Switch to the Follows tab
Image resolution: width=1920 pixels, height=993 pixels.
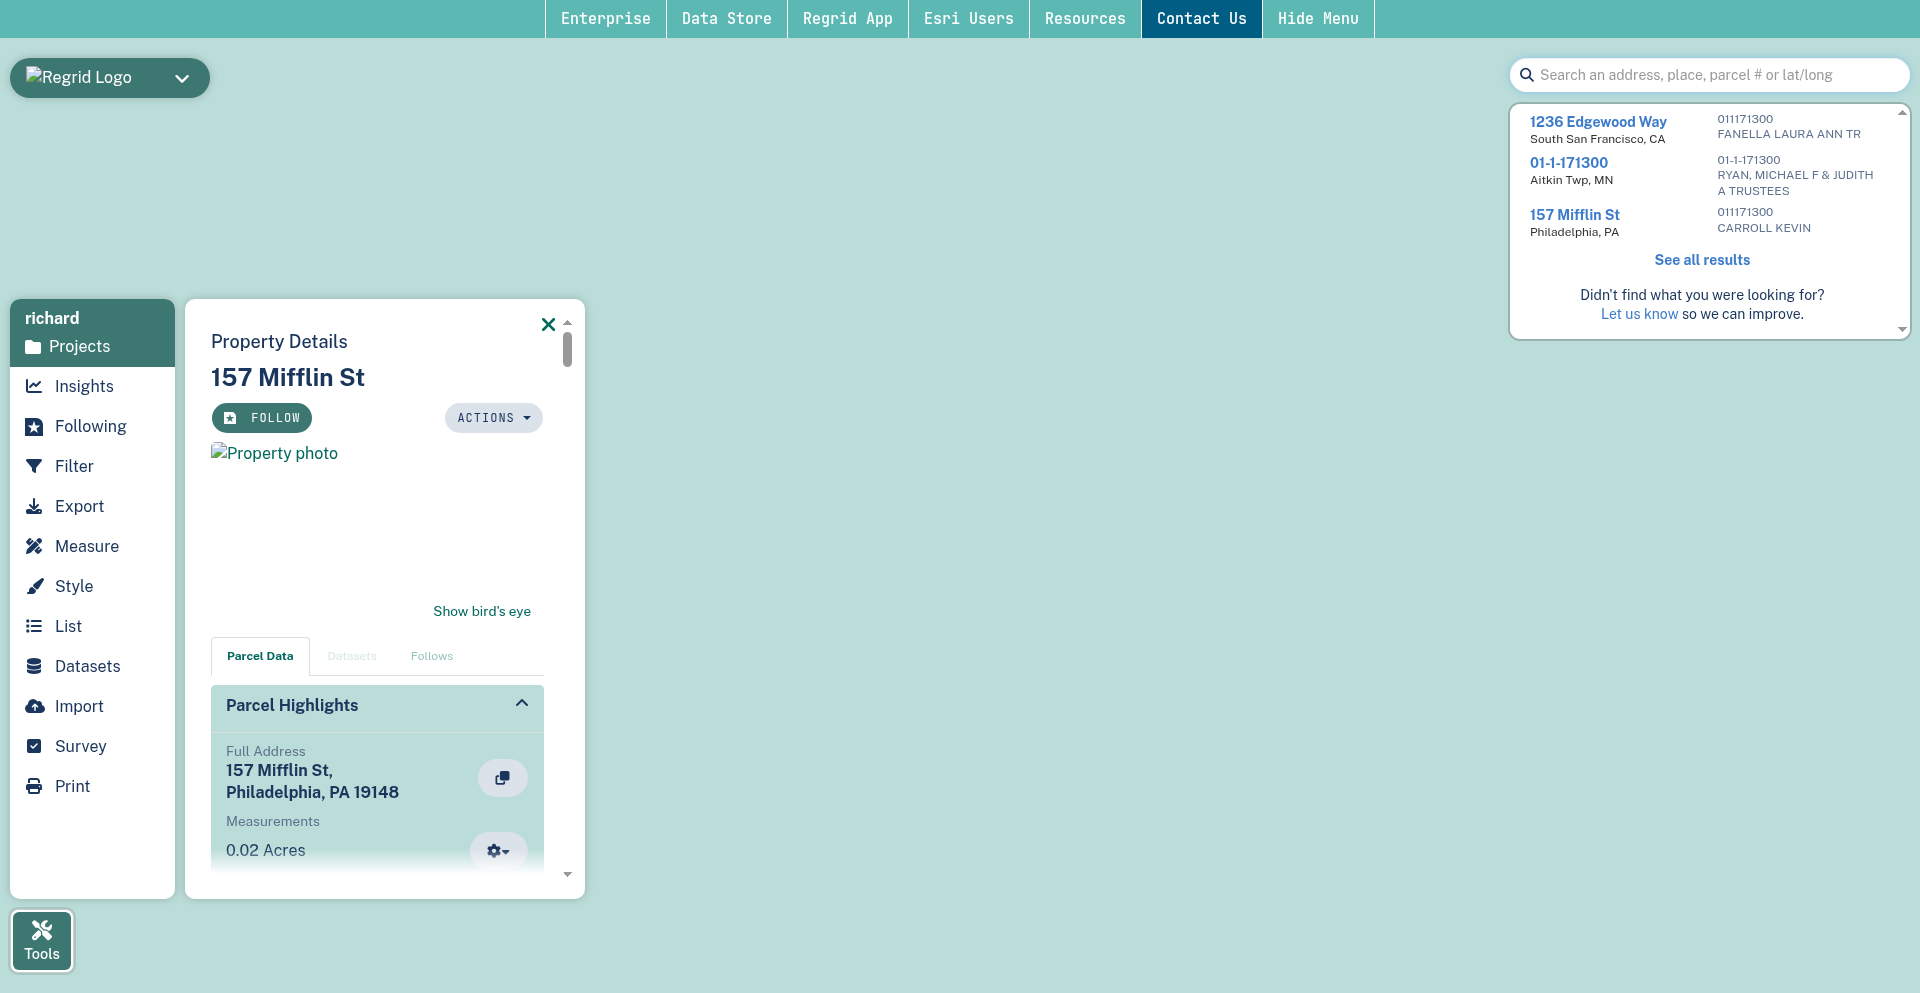pyautogui.click(x=431, y=656)
